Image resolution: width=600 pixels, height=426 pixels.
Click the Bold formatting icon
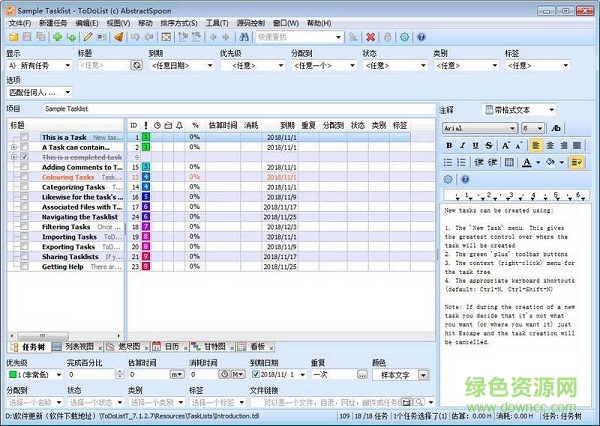pos(449,145)
